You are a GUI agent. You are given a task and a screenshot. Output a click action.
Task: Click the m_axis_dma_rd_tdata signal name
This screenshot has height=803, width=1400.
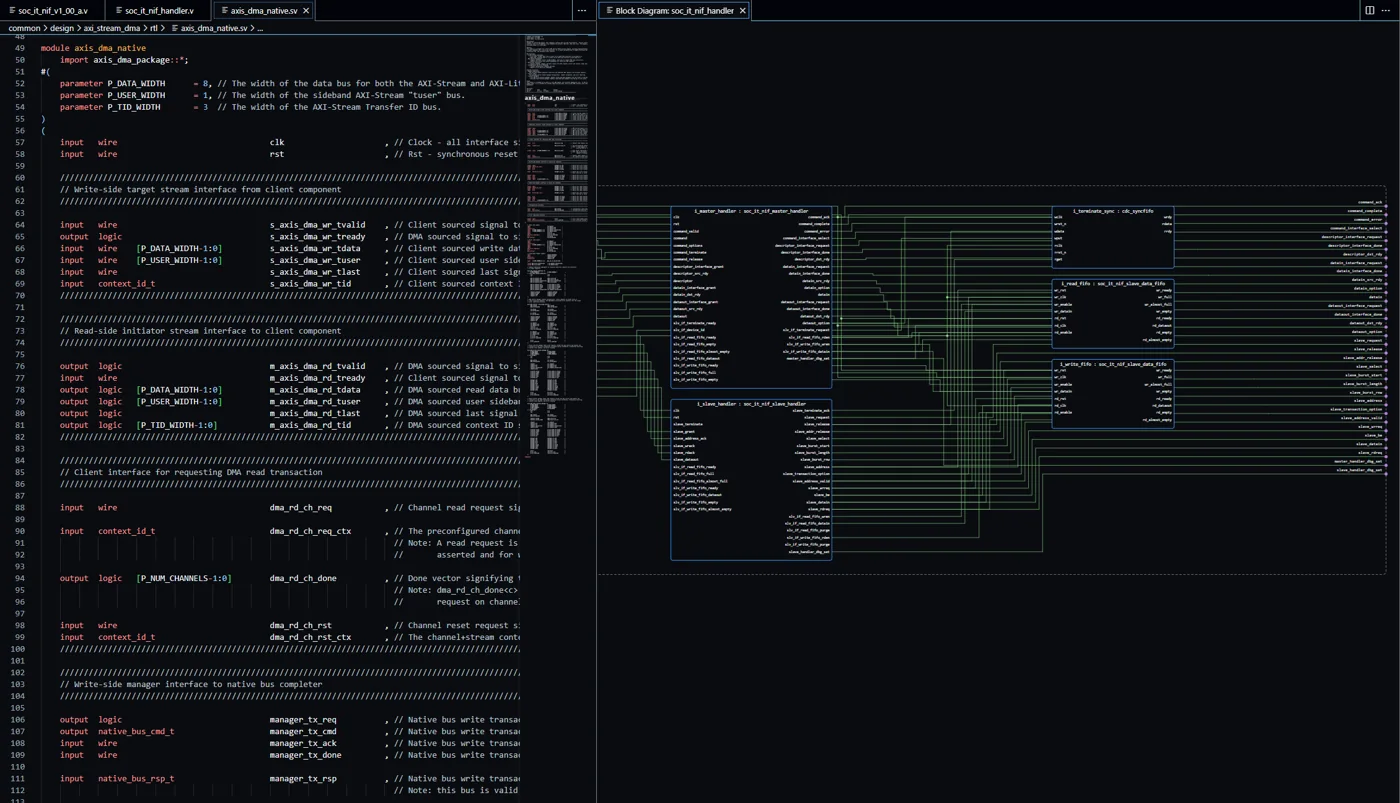coord(315,390)
